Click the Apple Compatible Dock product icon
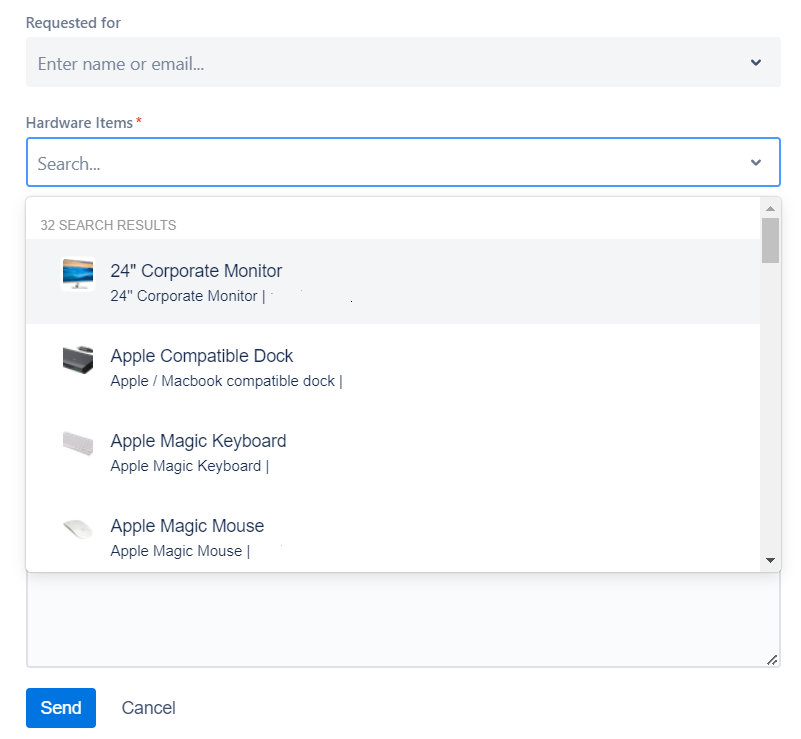The width and height of the screenshot is (801, 739). point(78,360)
